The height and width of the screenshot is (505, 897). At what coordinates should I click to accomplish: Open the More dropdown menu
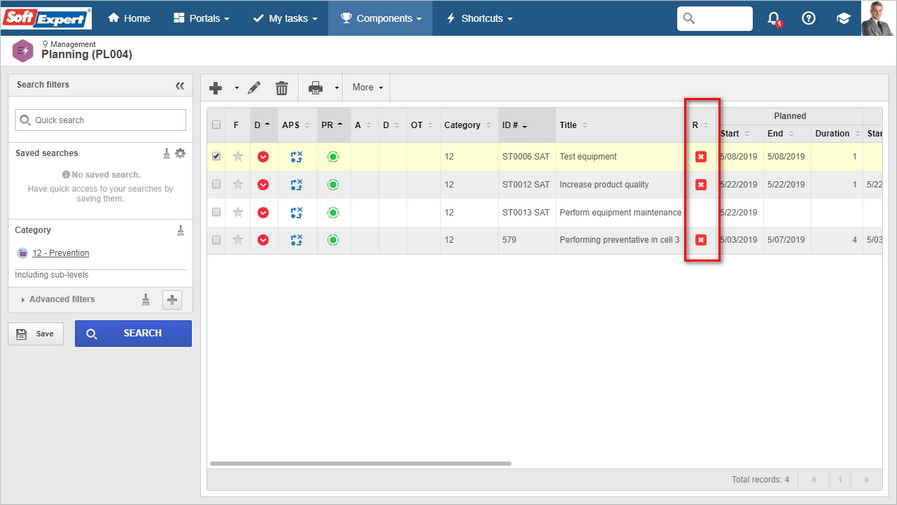367,88
